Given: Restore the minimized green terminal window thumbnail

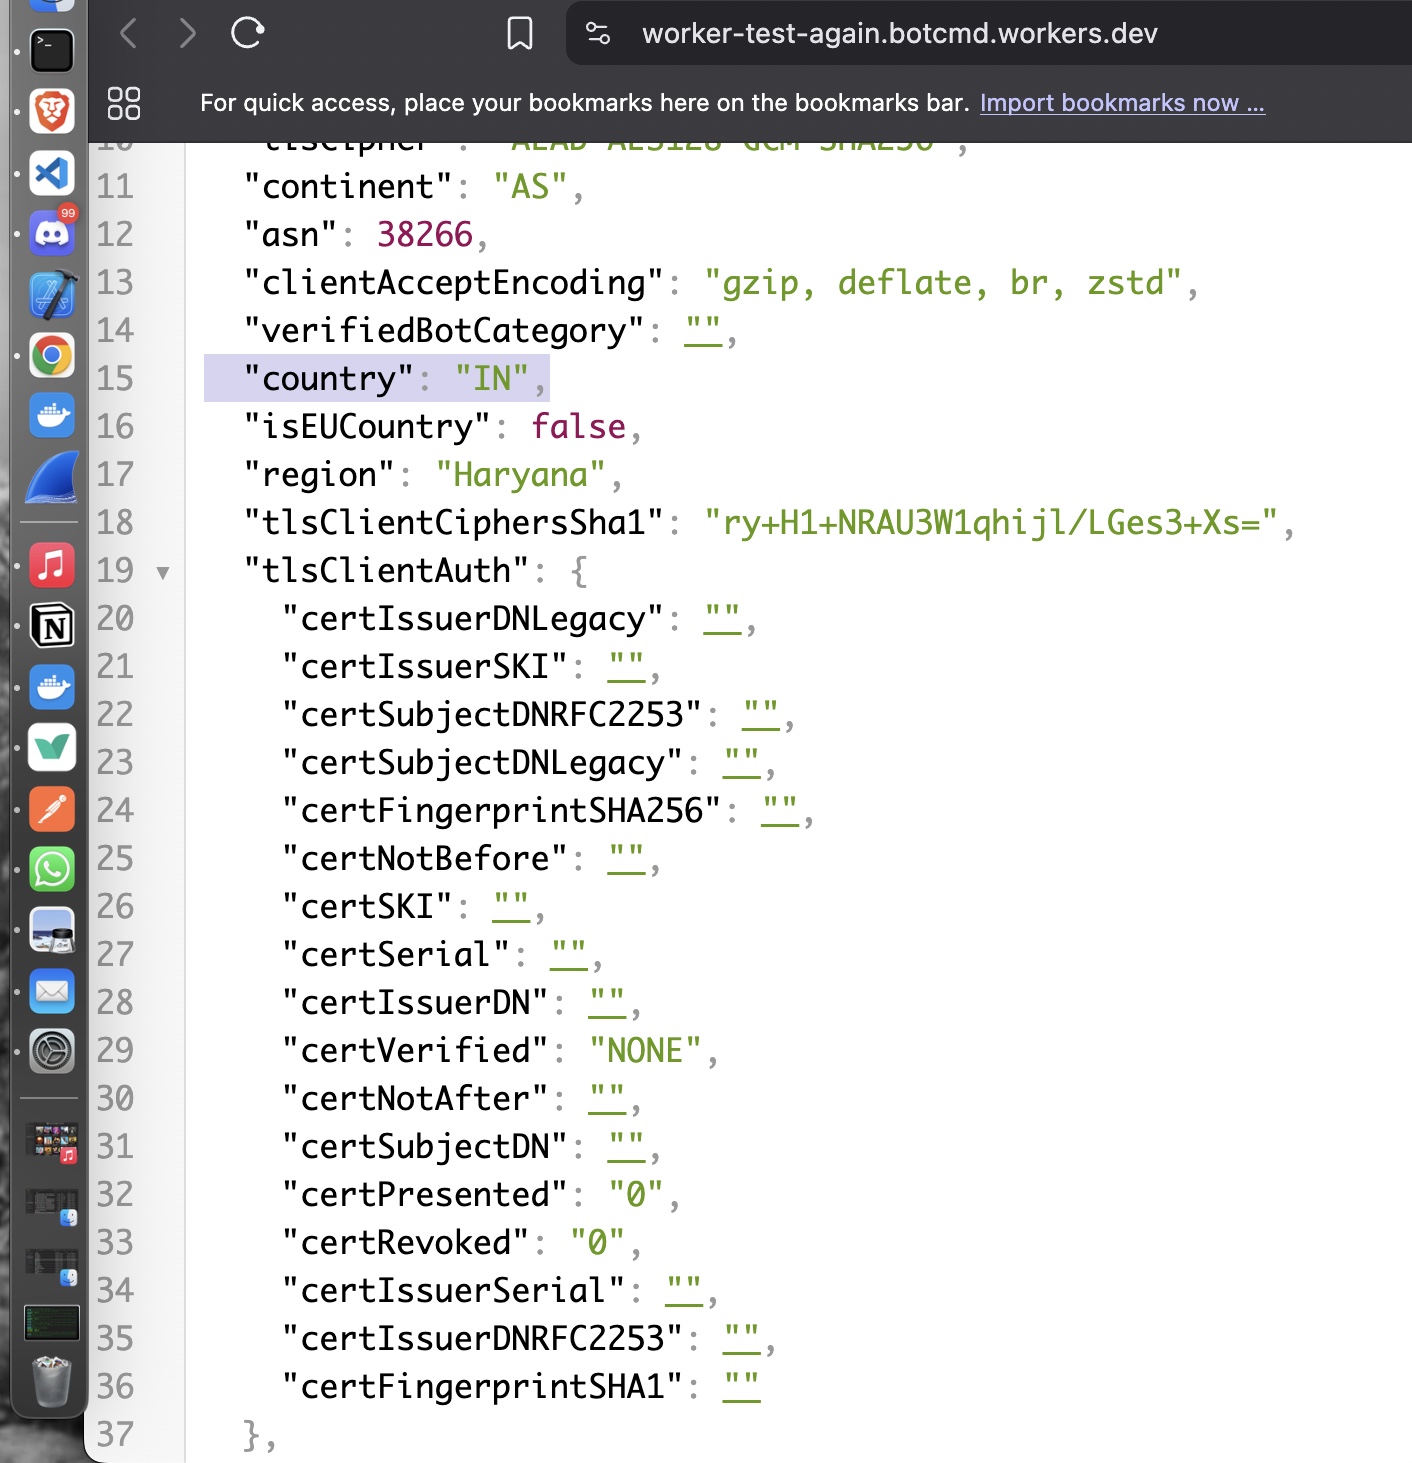Looking at the screenshot, I should [52, 1322].
